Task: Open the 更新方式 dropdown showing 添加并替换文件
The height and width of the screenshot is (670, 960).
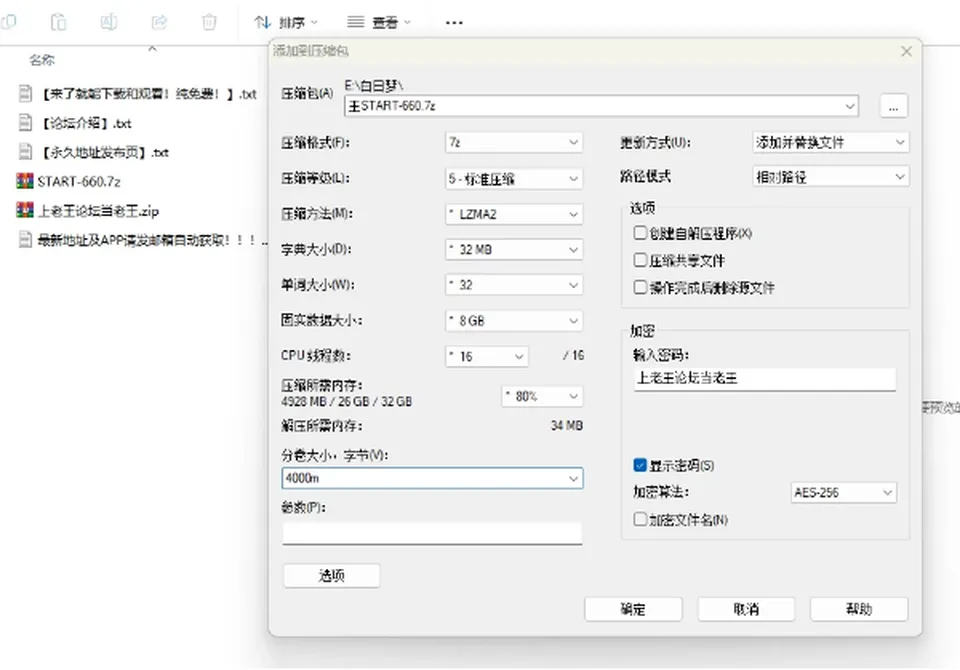Action: tap(830, 142)
